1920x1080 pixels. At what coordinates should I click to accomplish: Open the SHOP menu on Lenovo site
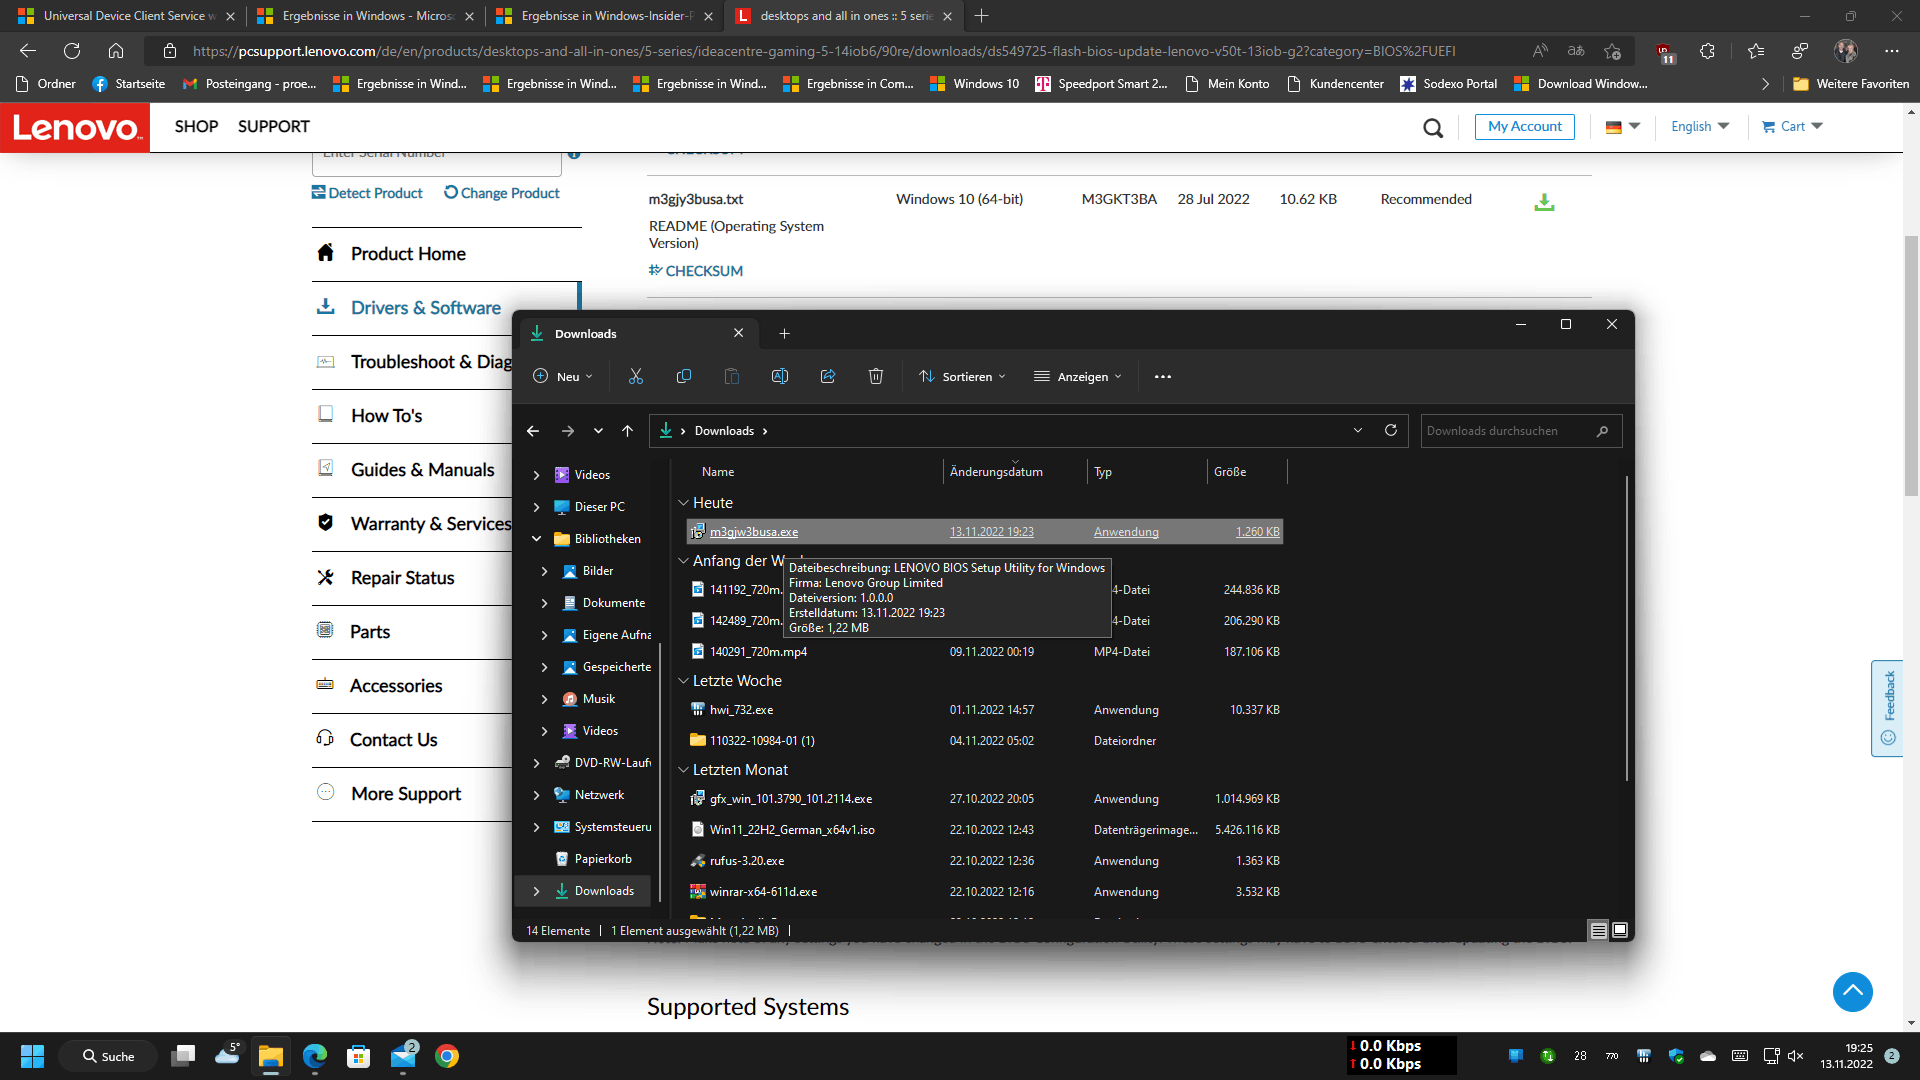pyautogui.click(x=196, y=127)
